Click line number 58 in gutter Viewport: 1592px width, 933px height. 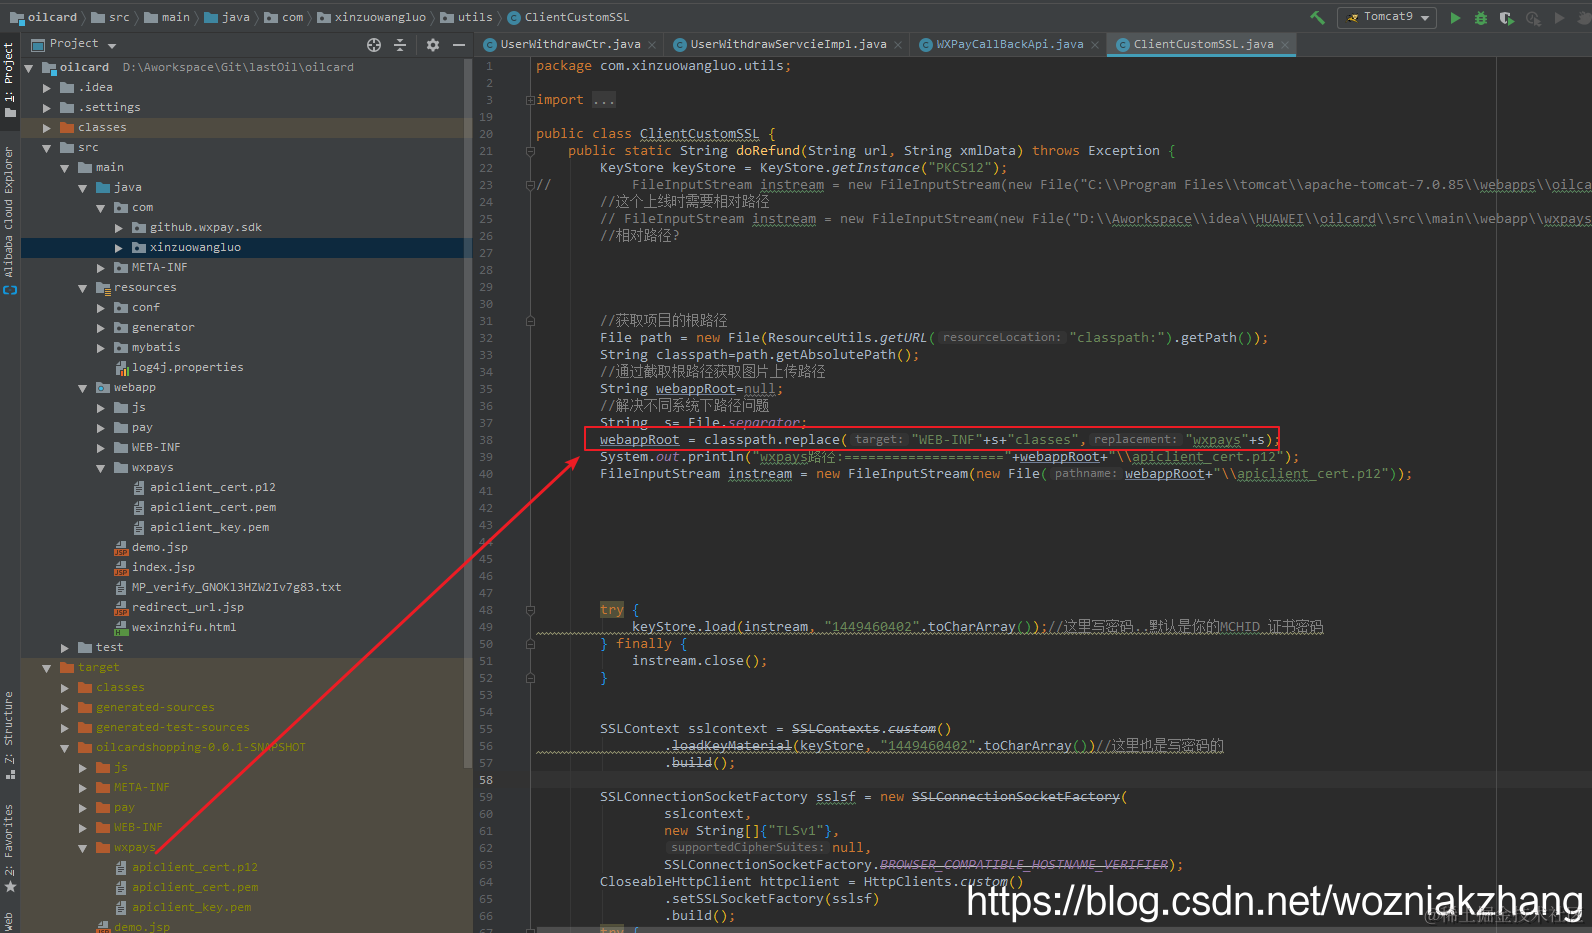coord(486,780)
